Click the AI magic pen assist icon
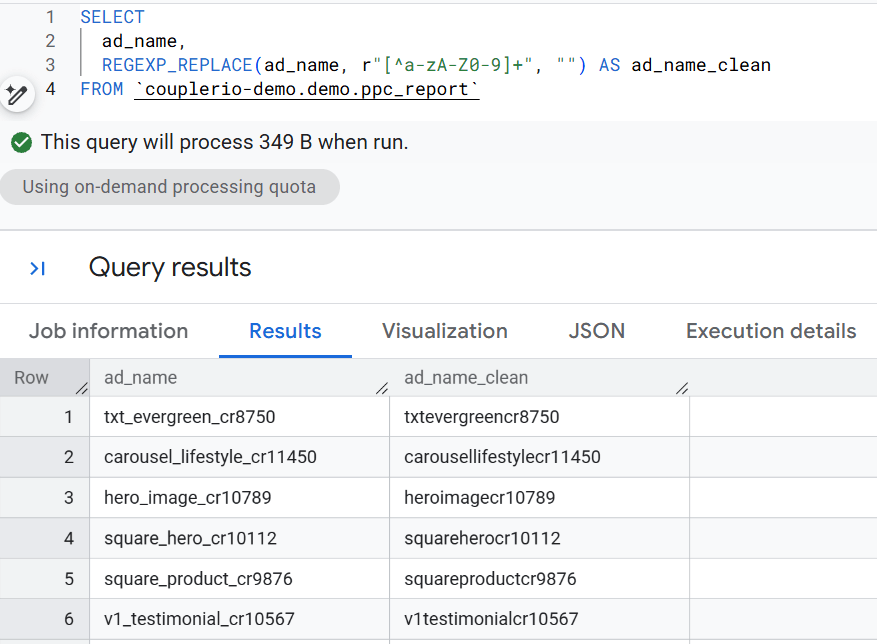Image resolution: width=877 pixels, height=644 pixels. (x=17, y=94)
